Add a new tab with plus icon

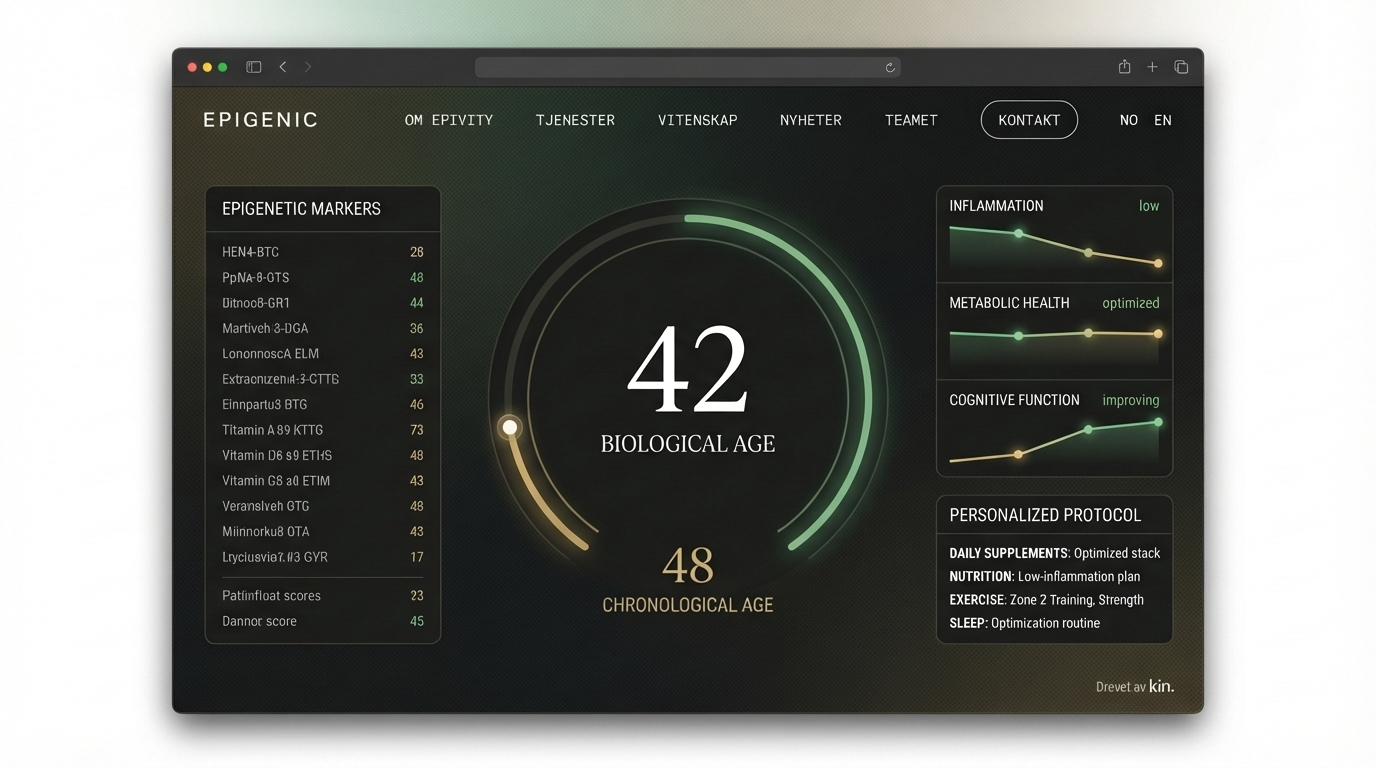1152,67
